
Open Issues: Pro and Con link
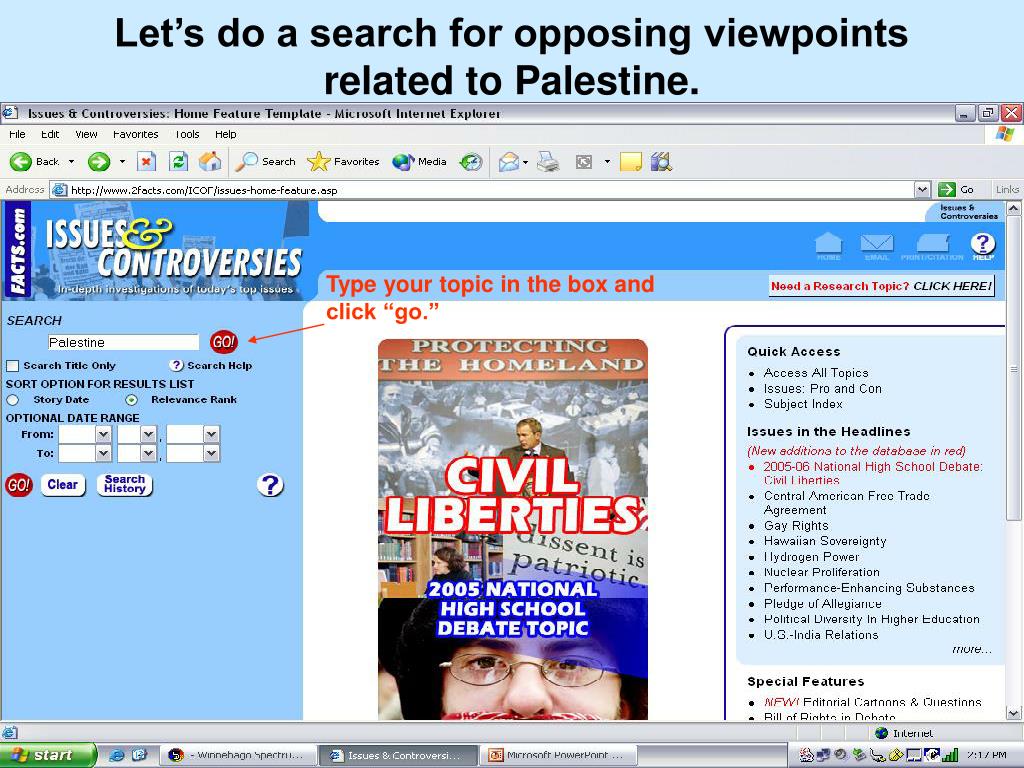[823, 389]
